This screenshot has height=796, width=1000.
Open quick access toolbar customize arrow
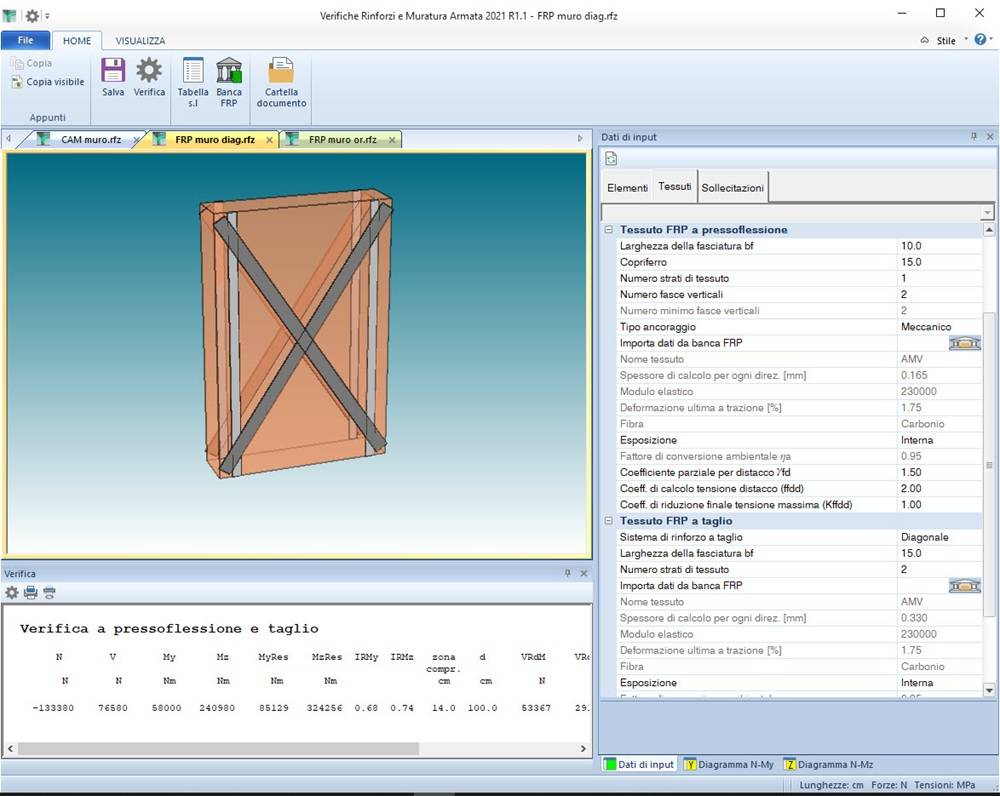point(47,16)
